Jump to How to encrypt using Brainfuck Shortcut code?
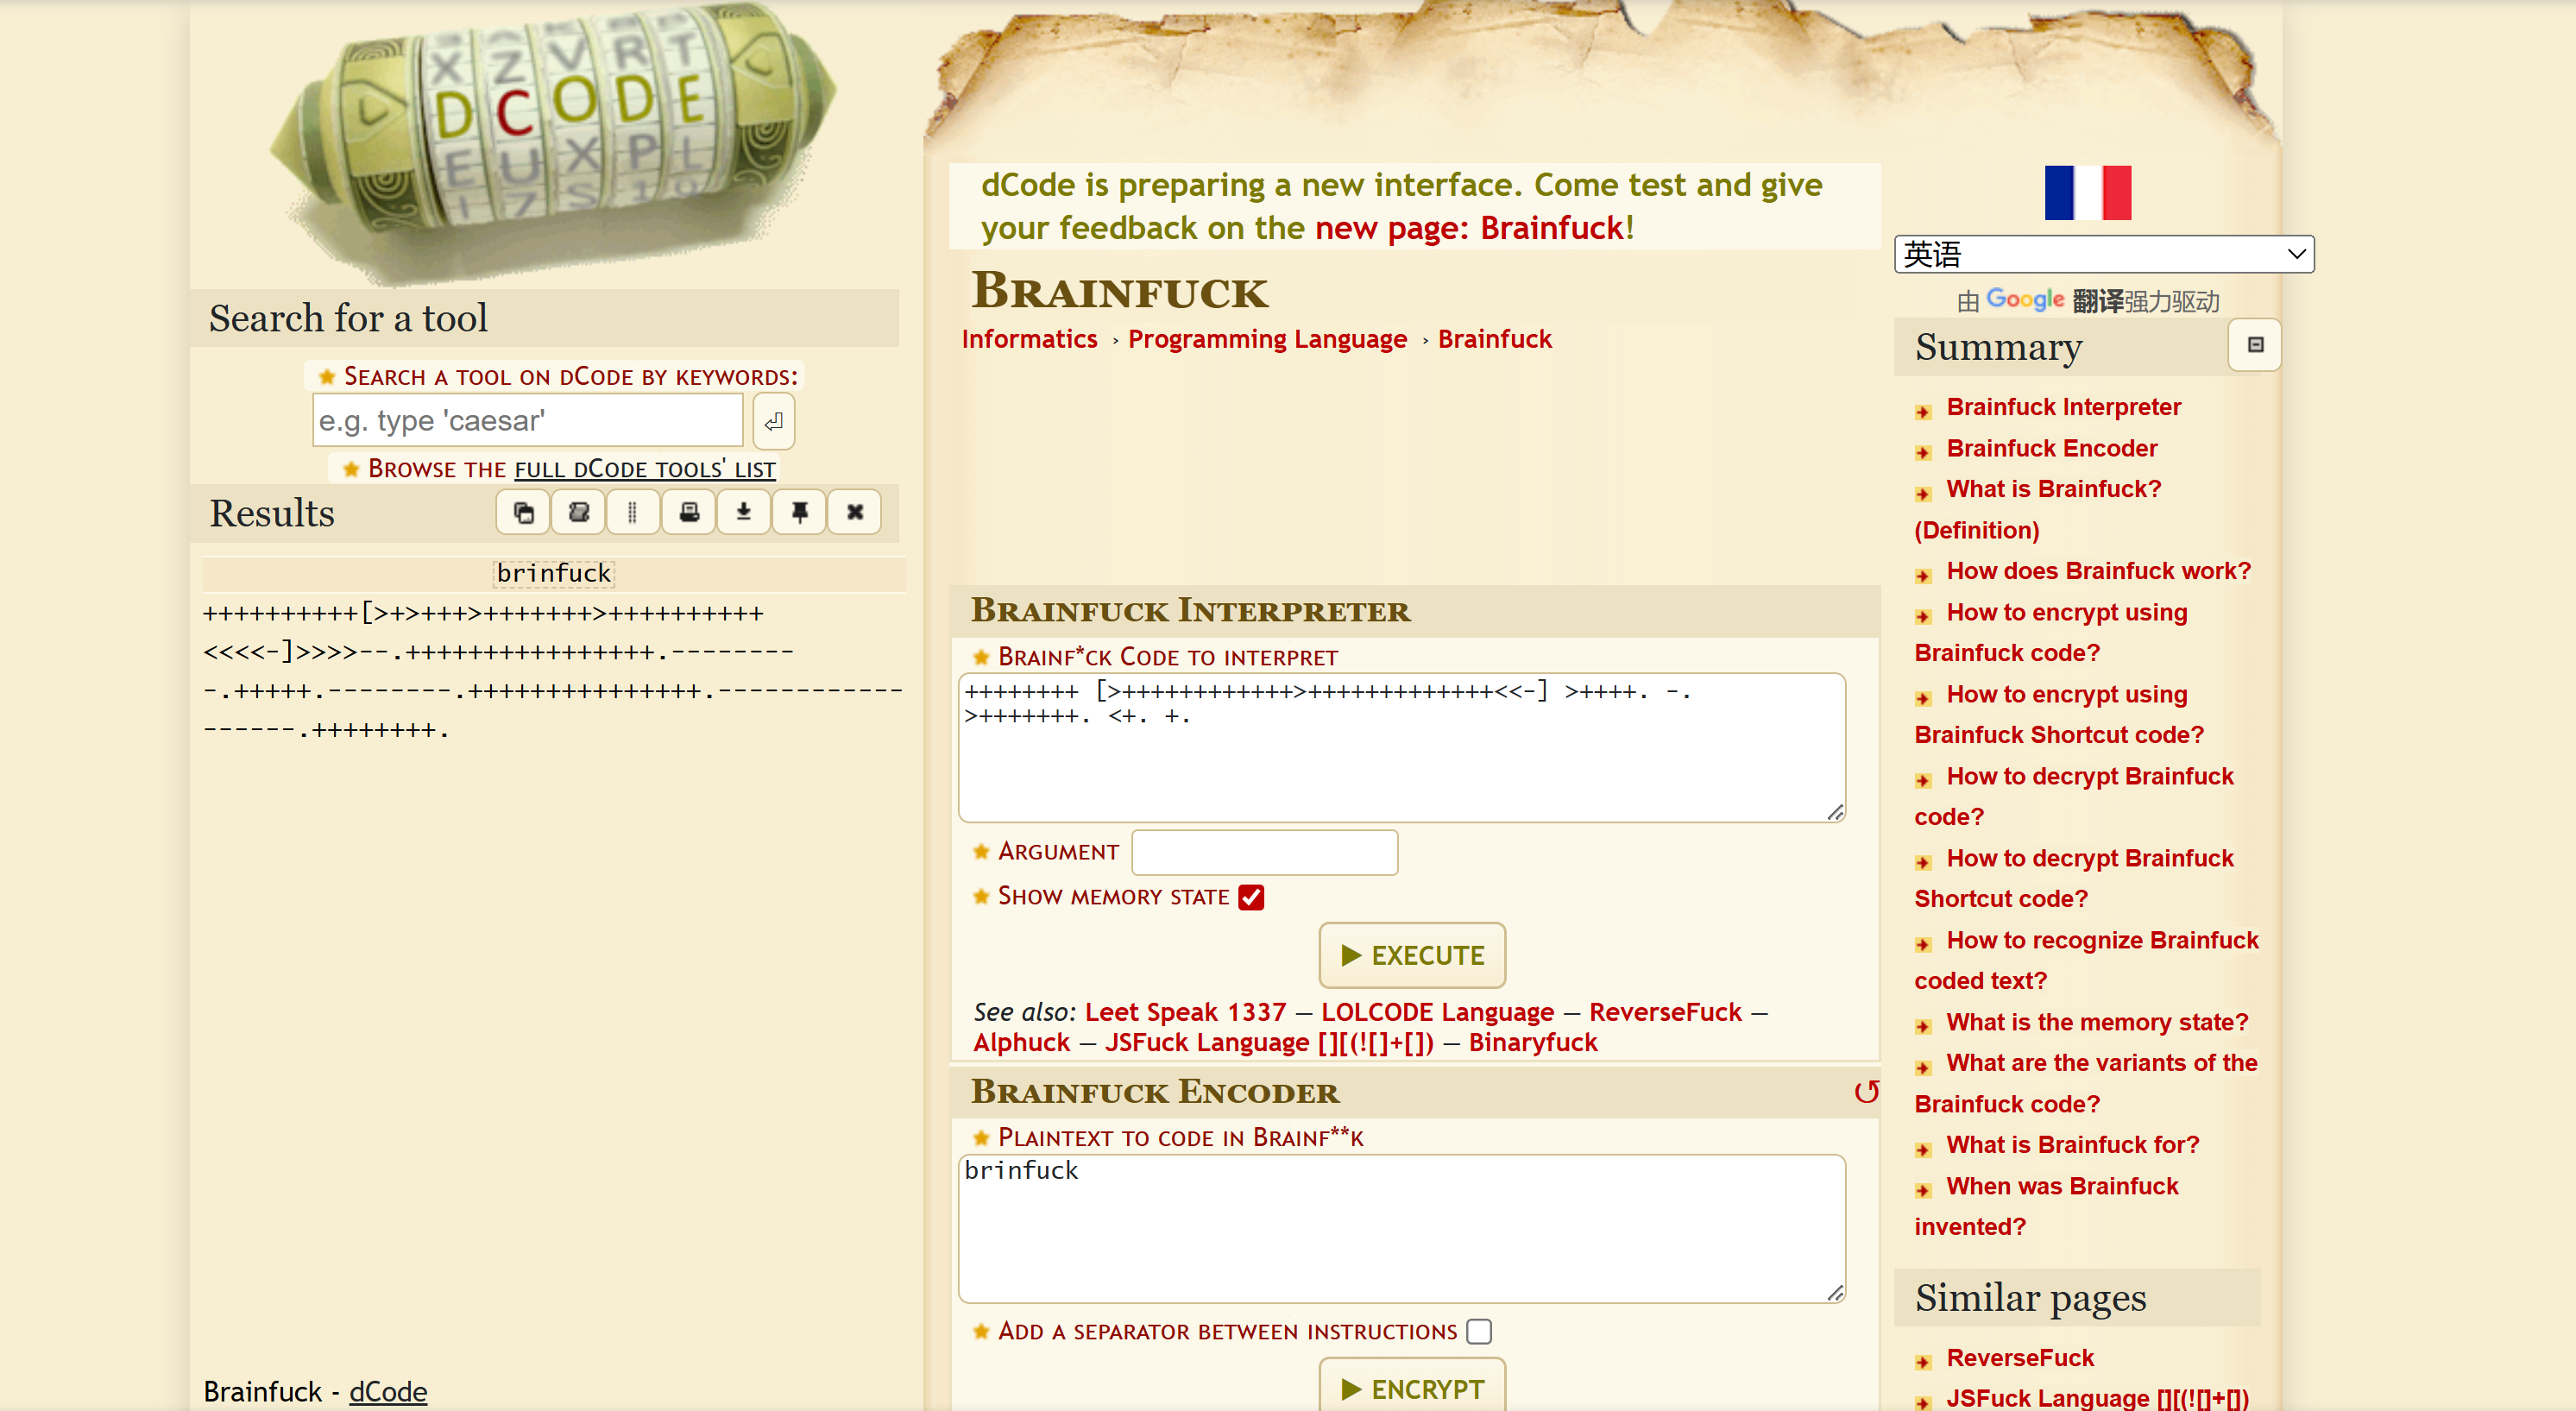 pyautogui.click(x=2066, y=694)
